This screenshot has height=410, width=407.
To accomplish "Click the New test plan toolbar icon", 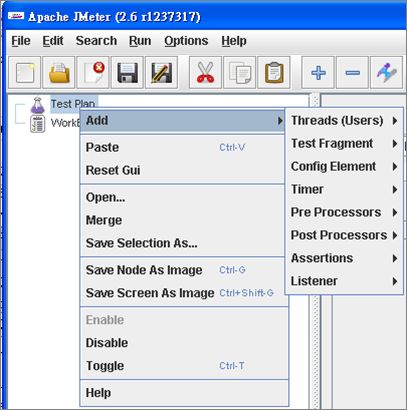I will [x=24, y=72].
